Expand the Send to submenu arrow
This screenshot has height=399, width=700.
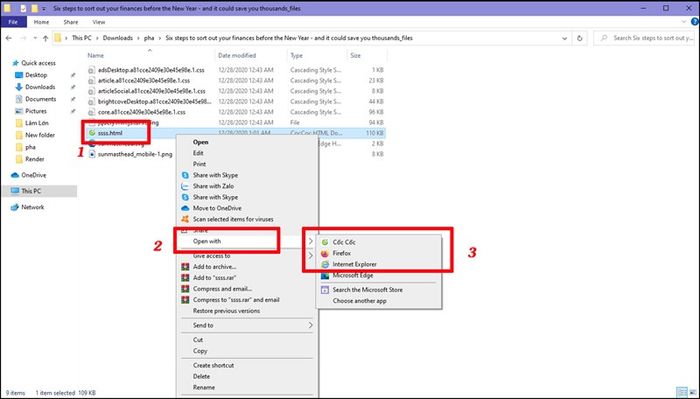[x=311, y=325]
